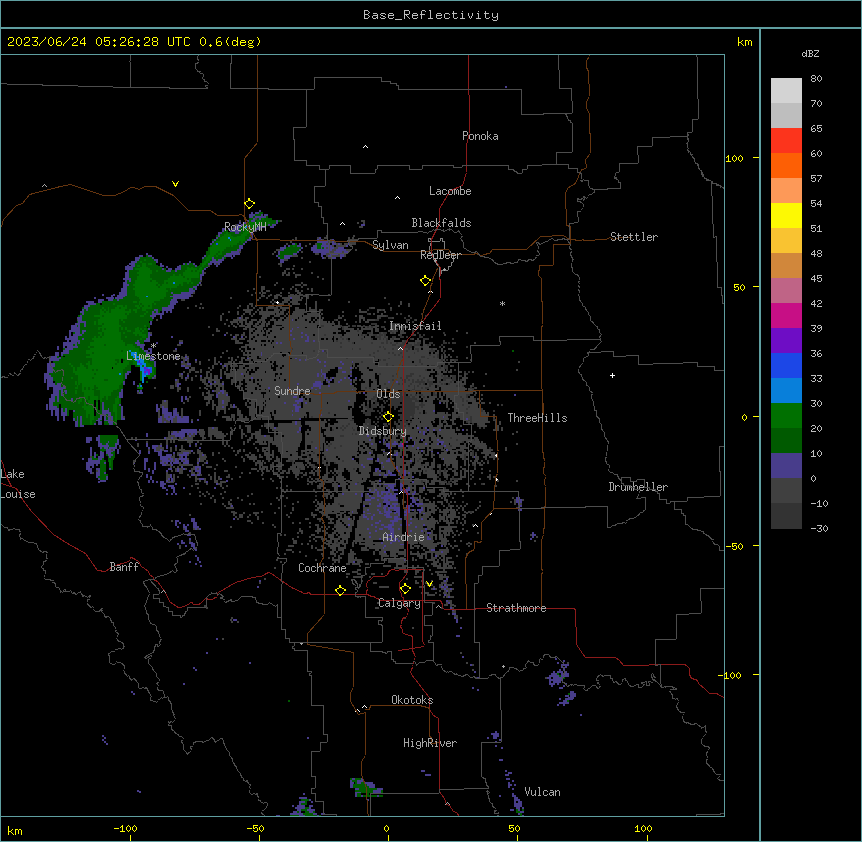Click the Strathmore city label
The height and width of the screenshot is (842, 862).
516,608
